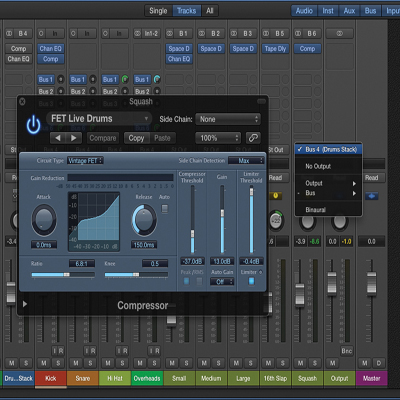
Task: Mute the Kick channel
Action: coord(44,363)
